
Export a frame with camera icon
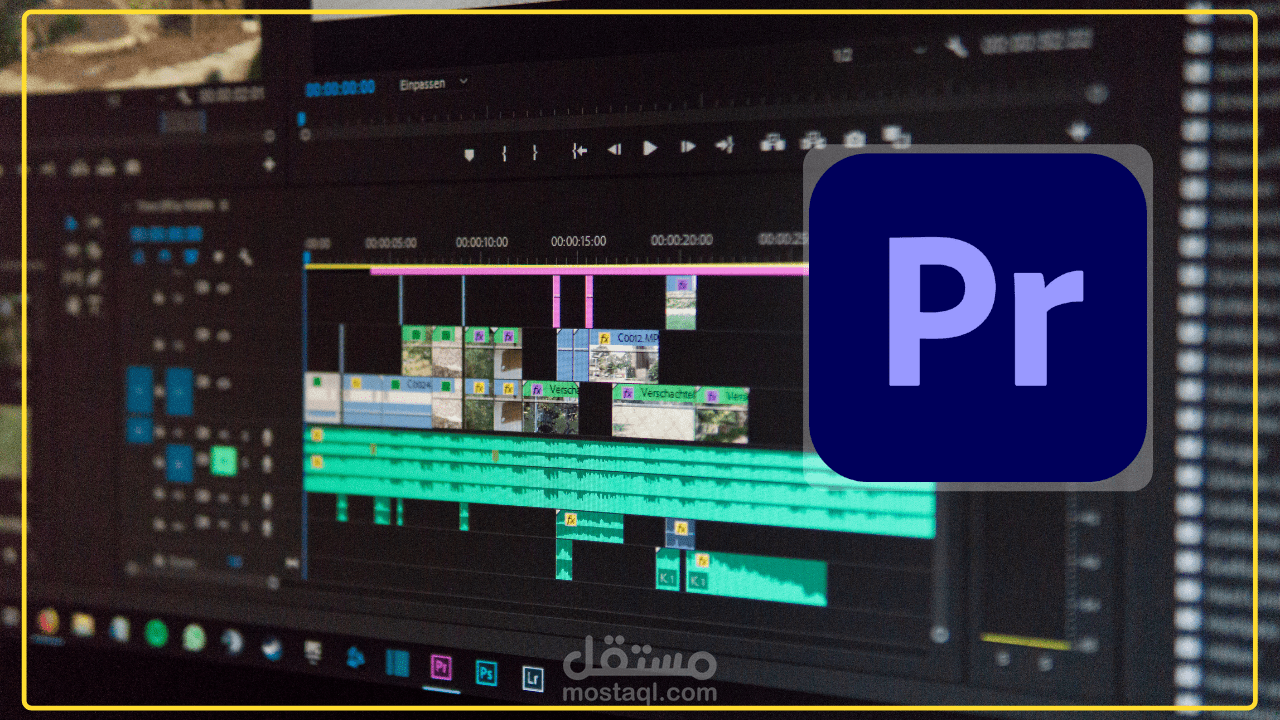coord(854,138)
